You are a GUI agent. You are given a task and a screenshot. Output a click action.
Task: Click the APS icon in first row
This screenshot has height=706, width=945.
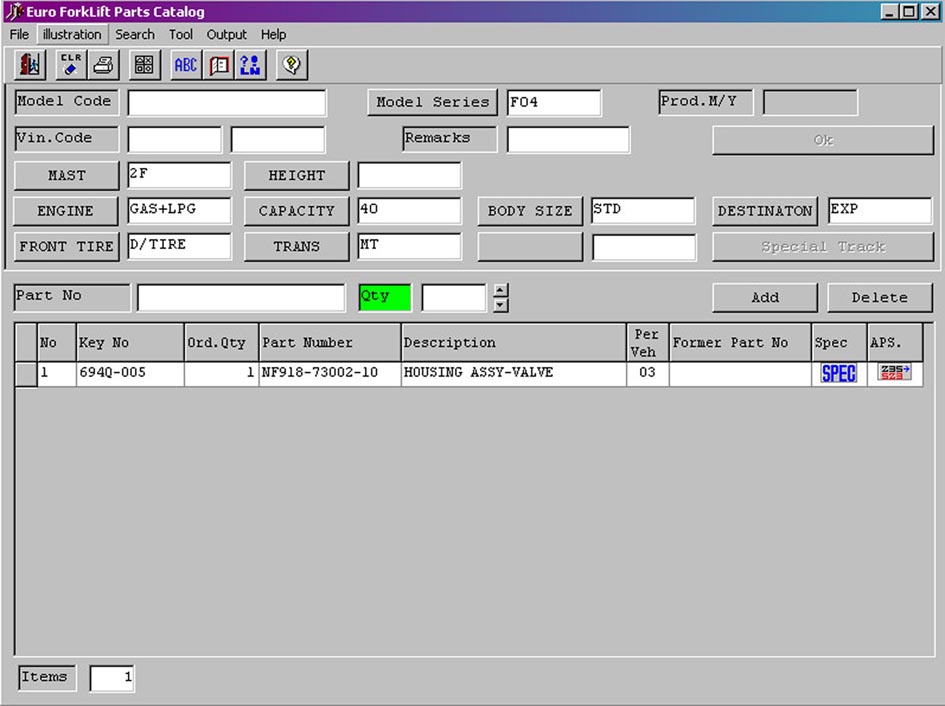[x=894, y=373]
